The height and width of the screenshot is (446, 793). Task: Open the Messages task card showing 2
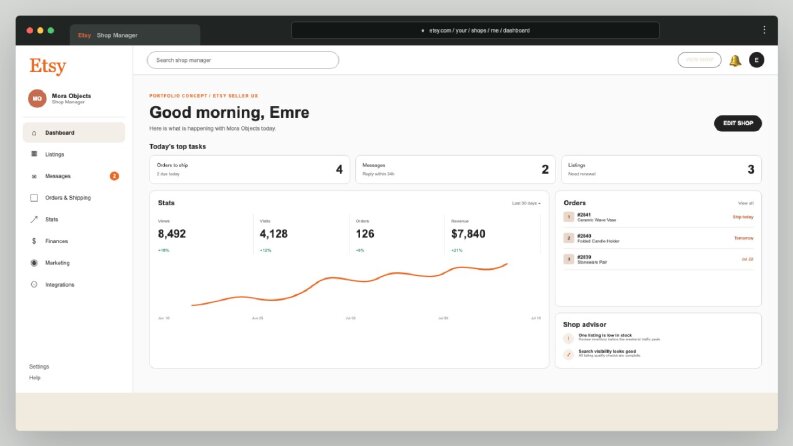(x=455, y=169)
